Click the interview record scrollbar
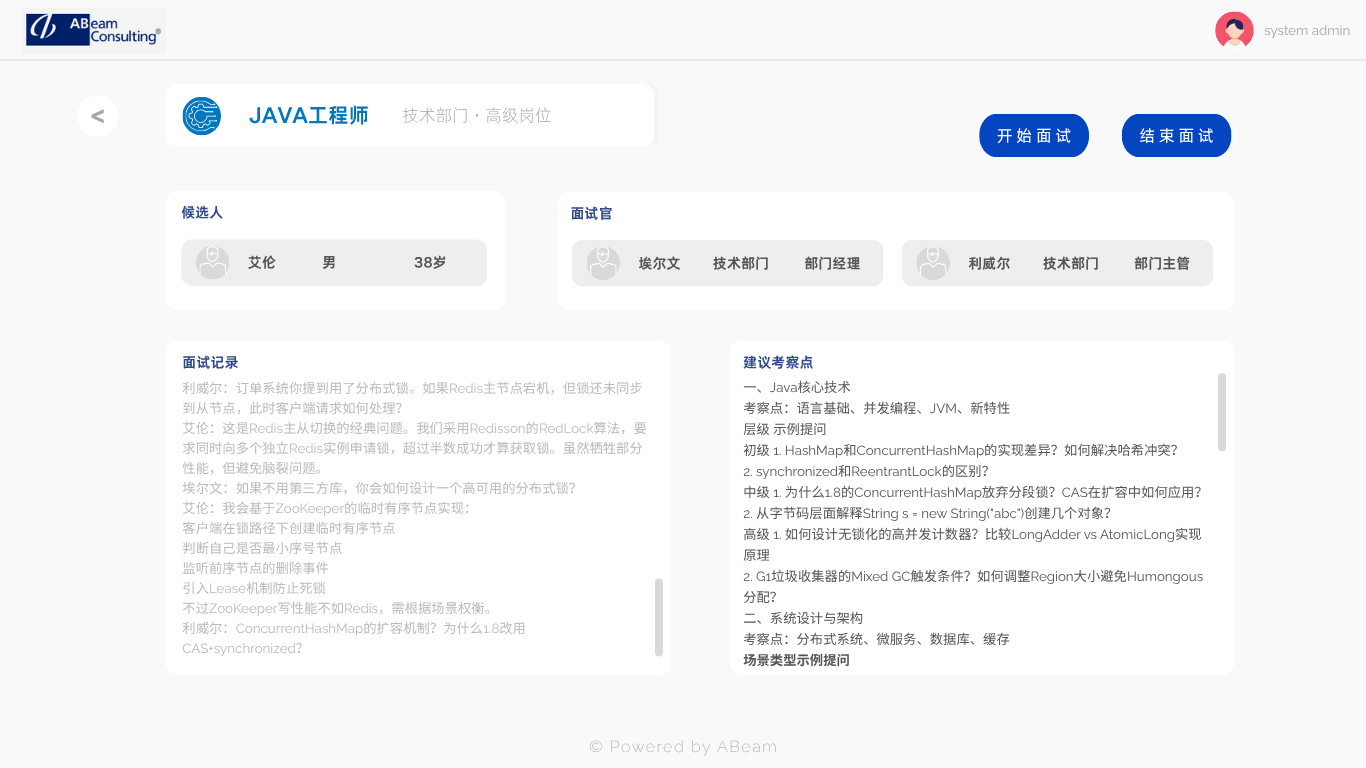This screenshot has width=1366, height=768. [659, 617]
